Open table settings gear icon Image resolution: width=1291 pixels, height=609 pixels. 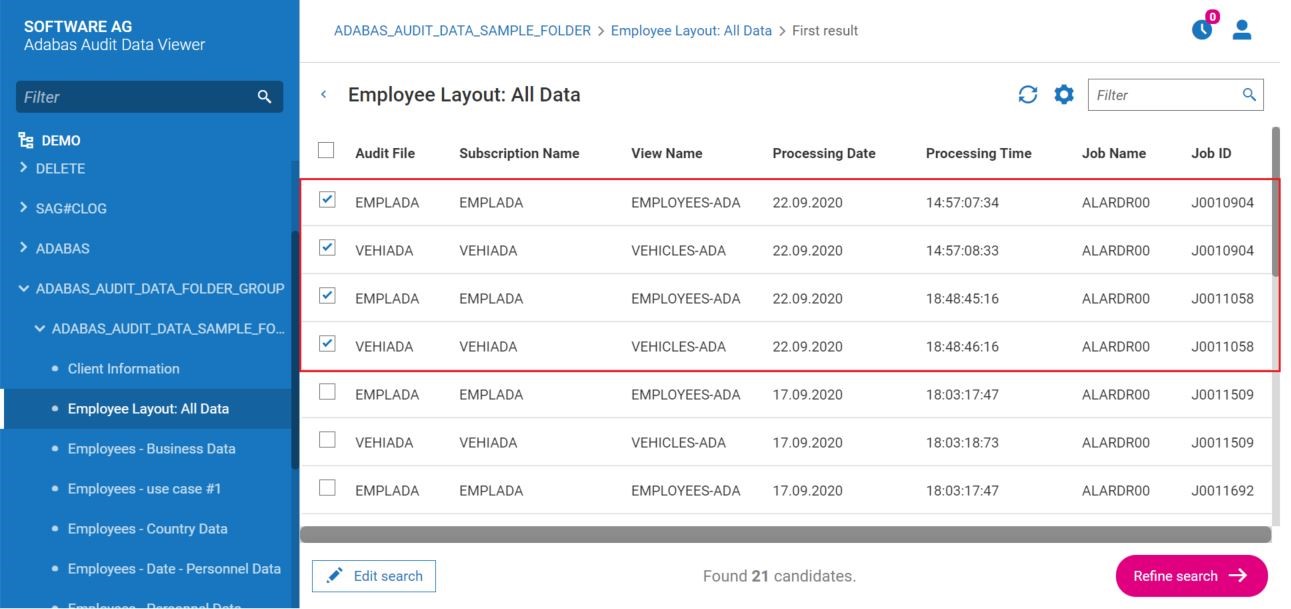(1064, 94)
